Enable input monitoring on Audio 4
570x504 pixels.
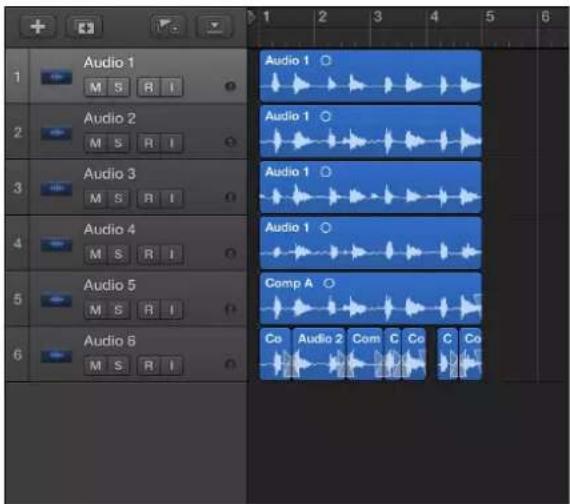pyautogui.click(x=172, y=254)
